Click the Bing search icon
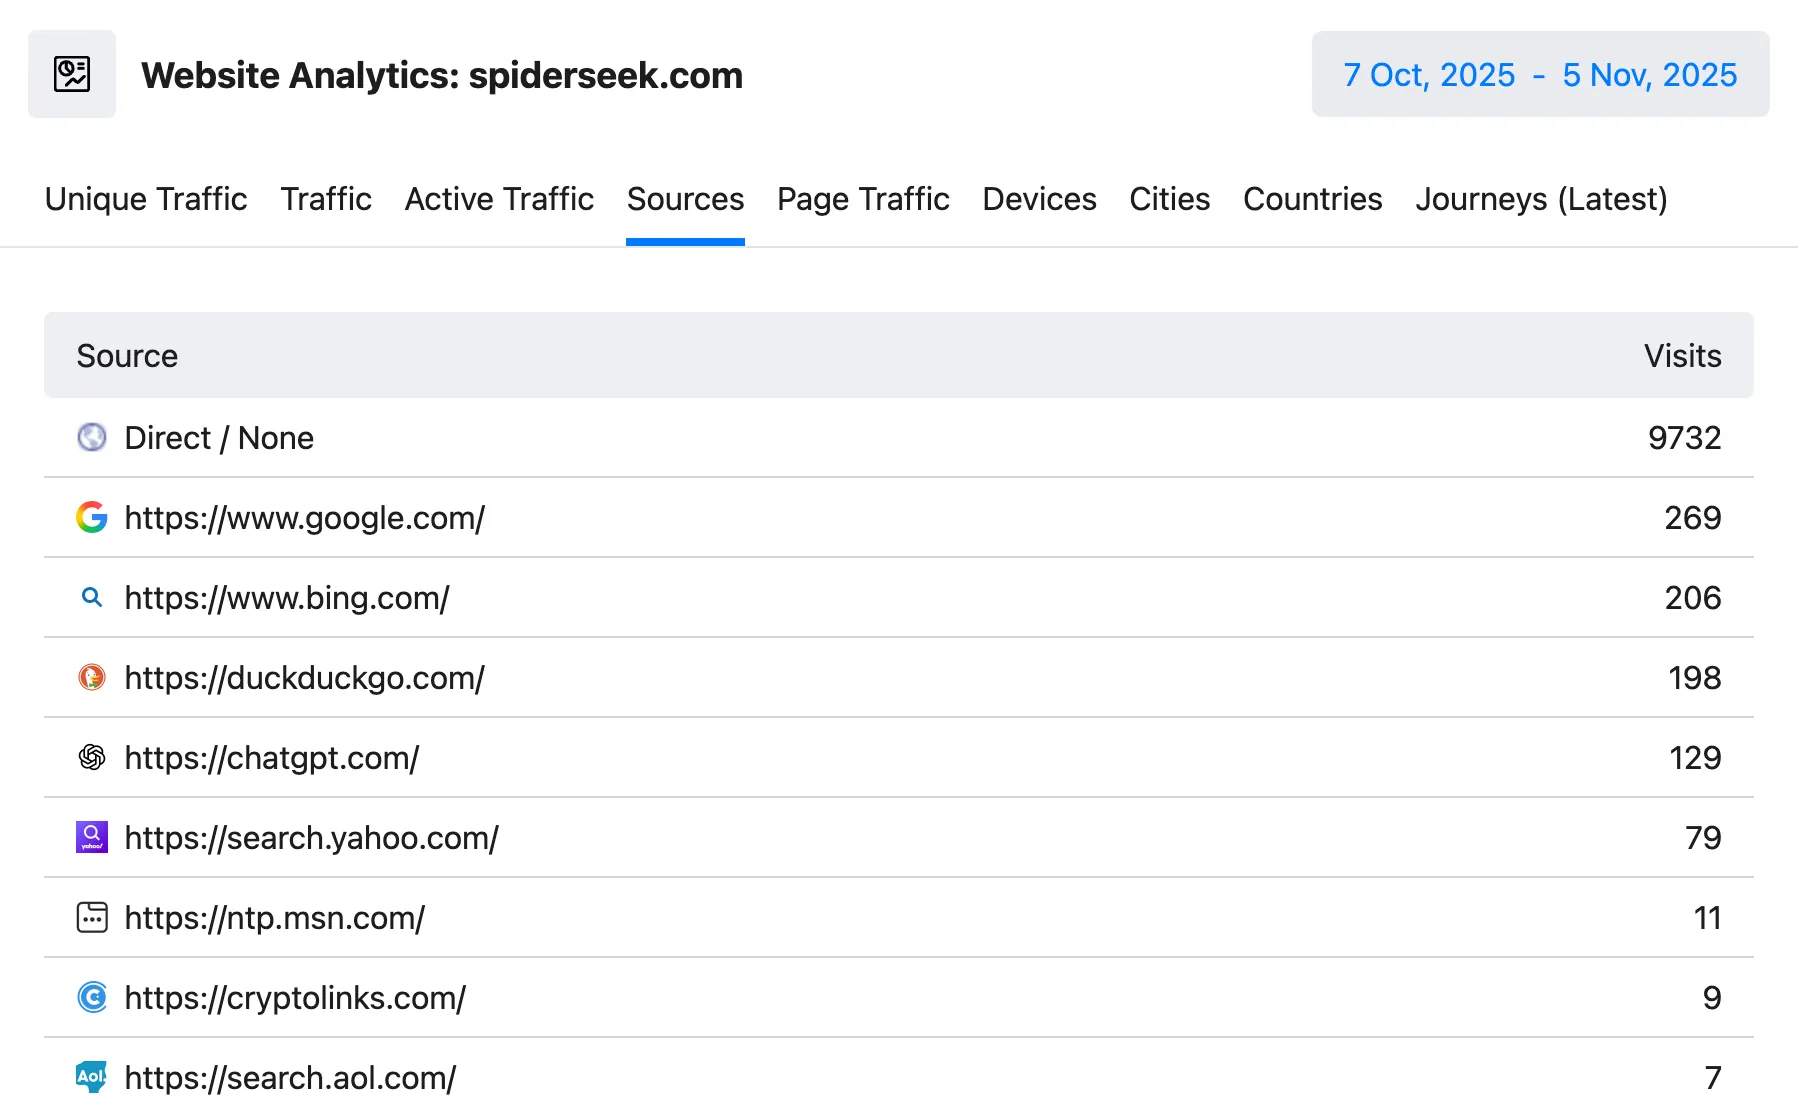This screenshot has height=1110, width=1798. click(92, 597)
